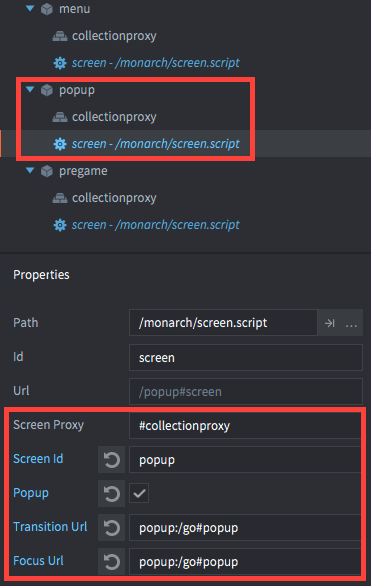Reset the Popup checkbox property
The image size is (371, 586).
(x=111, y=494)
